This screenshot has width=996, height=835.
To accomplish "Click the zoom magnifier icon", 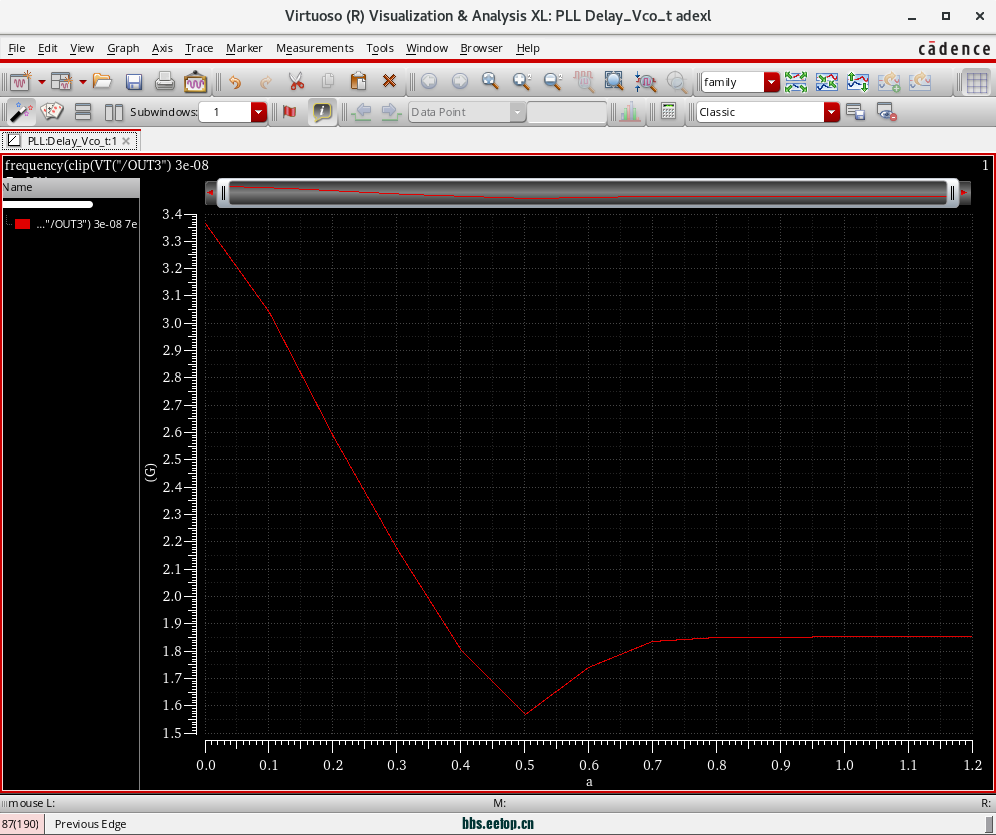I will coord(490,81).
